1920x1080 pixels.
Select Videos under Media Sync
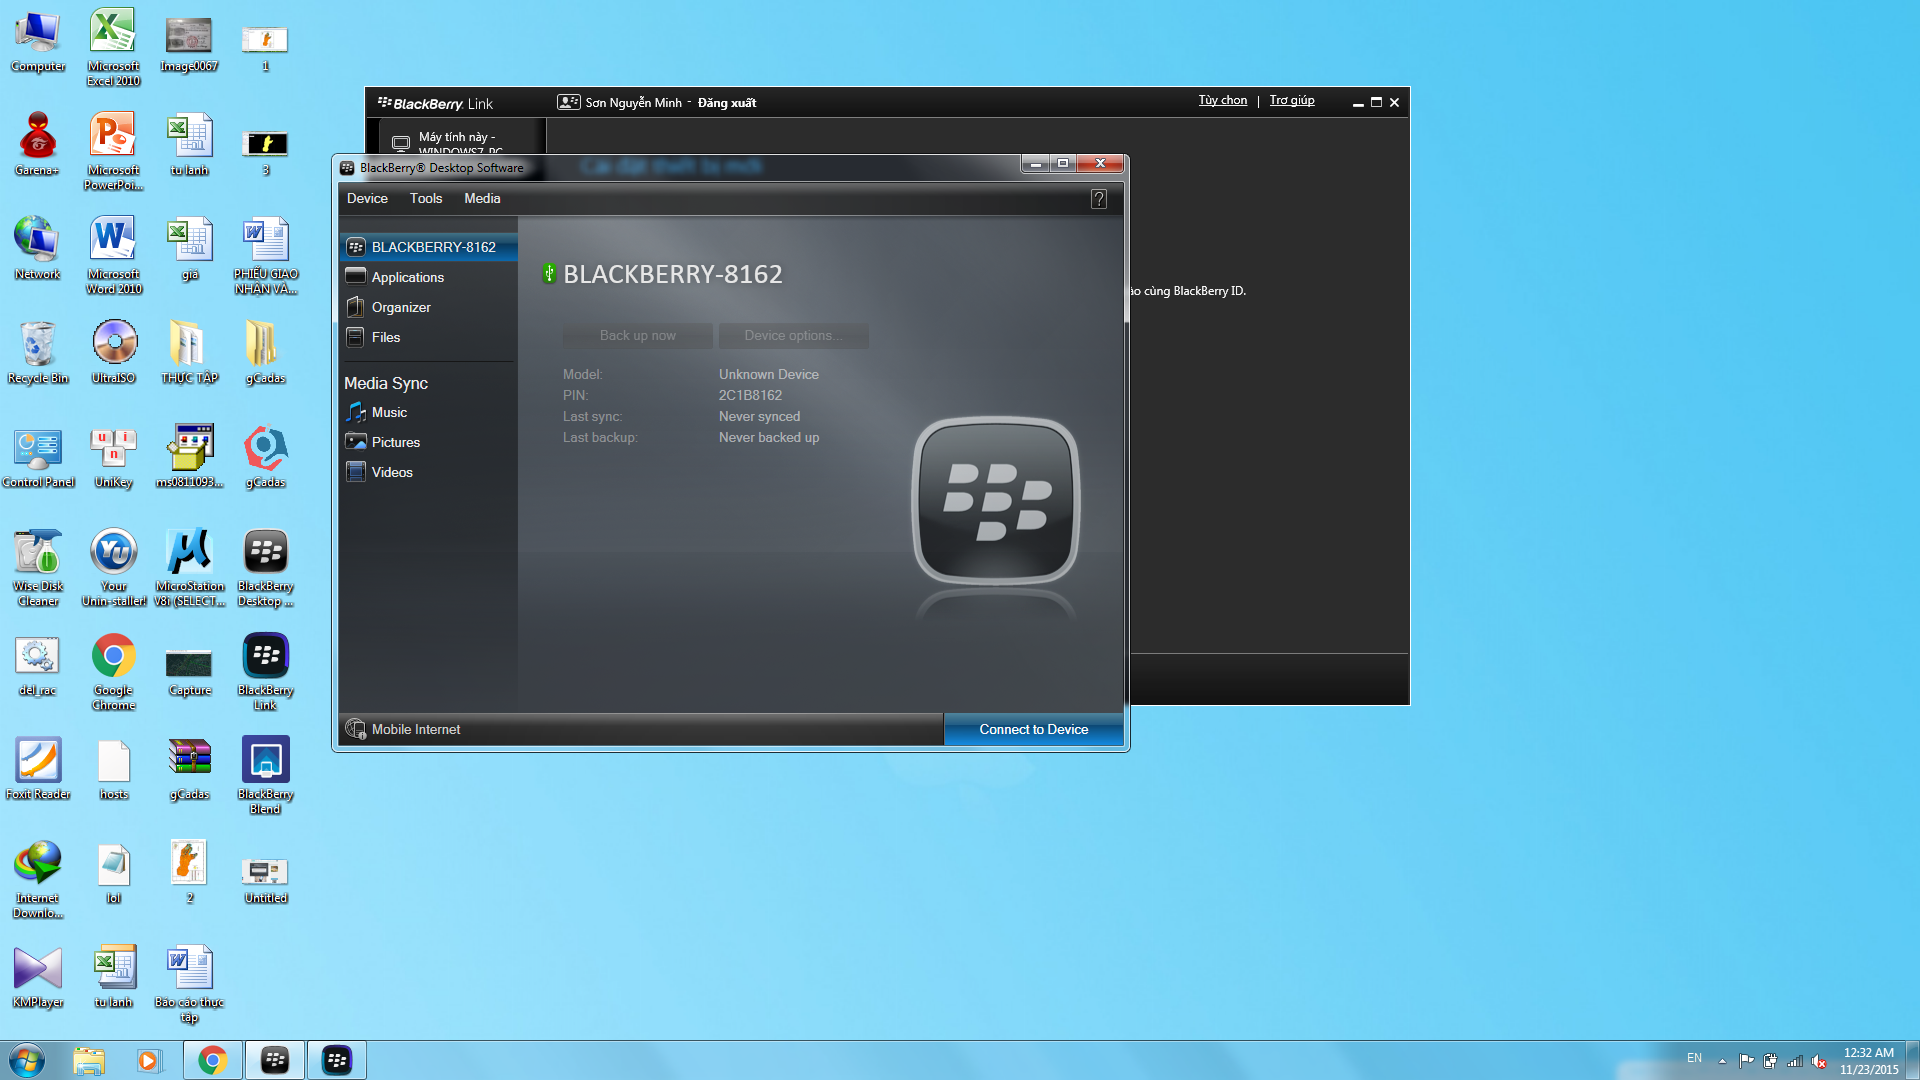coord(429,472)
